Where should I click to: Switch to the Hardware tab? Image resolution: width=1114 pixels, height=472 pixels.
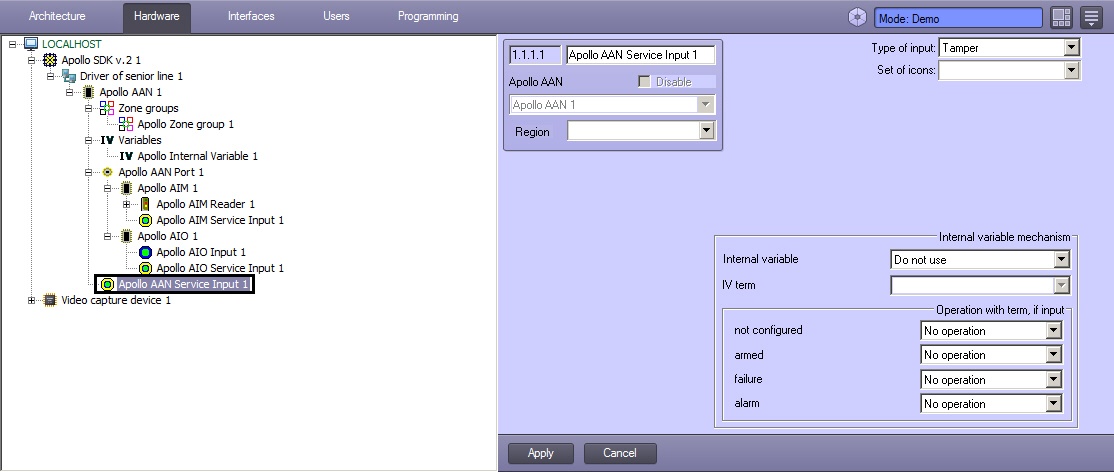click(157, 16)
